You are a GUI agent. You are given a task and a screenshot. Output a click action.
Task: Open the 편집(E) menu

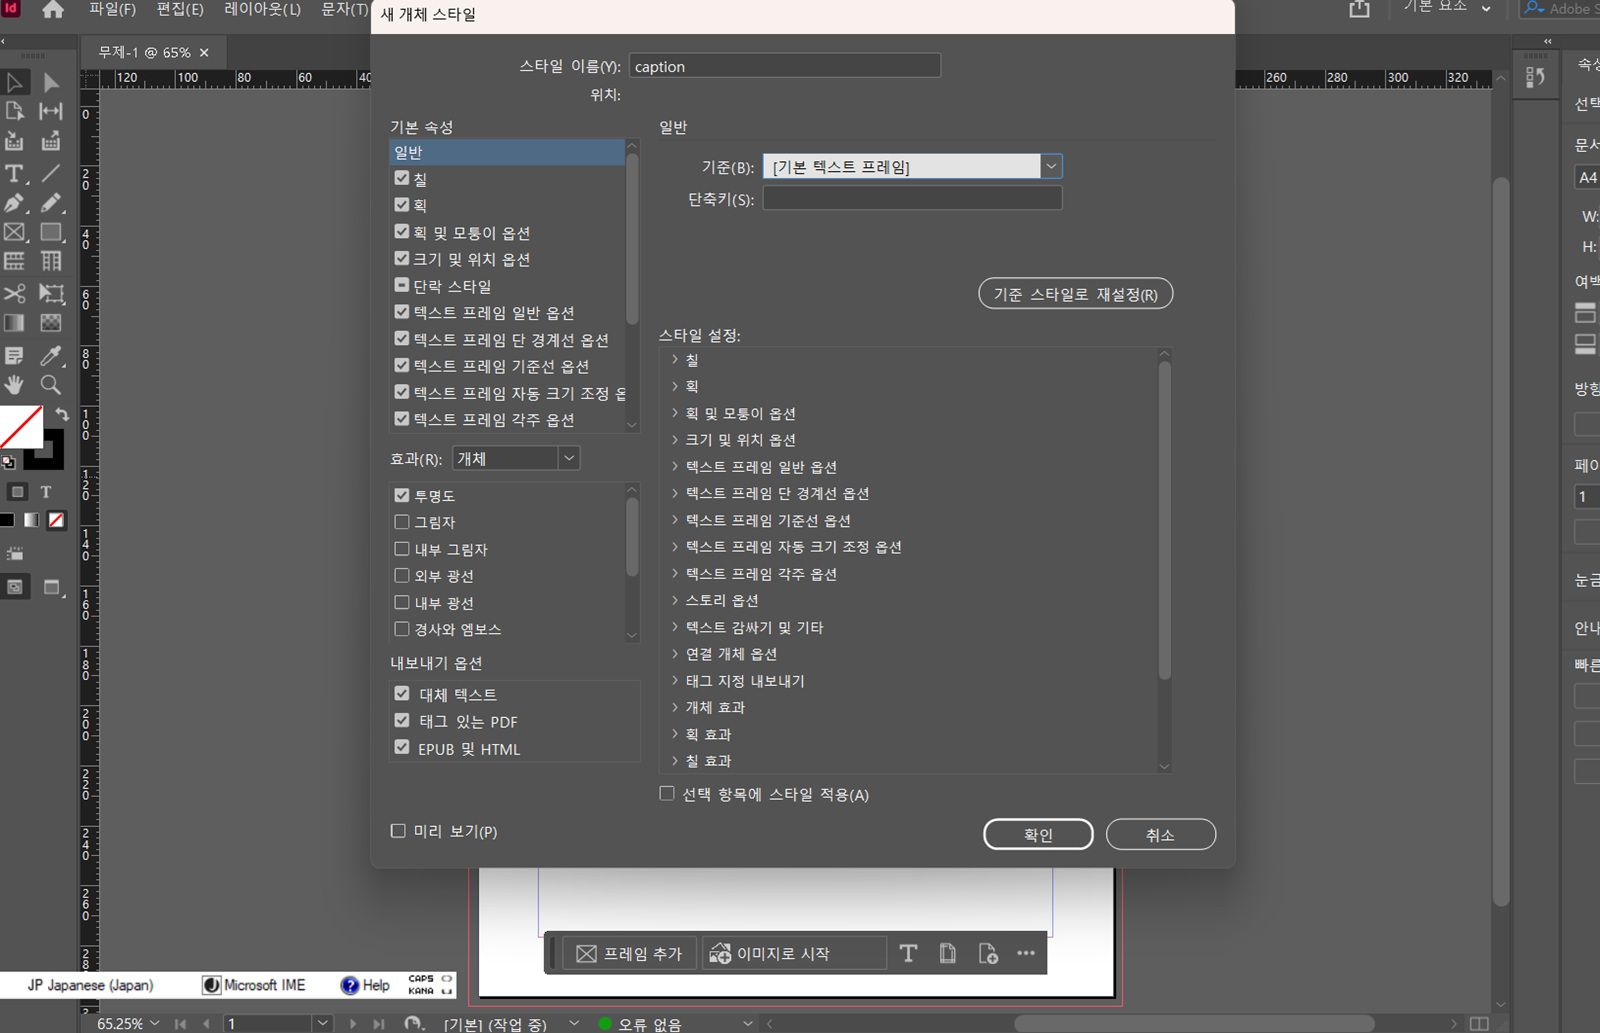pyautogui.click(x=180, y=9)
